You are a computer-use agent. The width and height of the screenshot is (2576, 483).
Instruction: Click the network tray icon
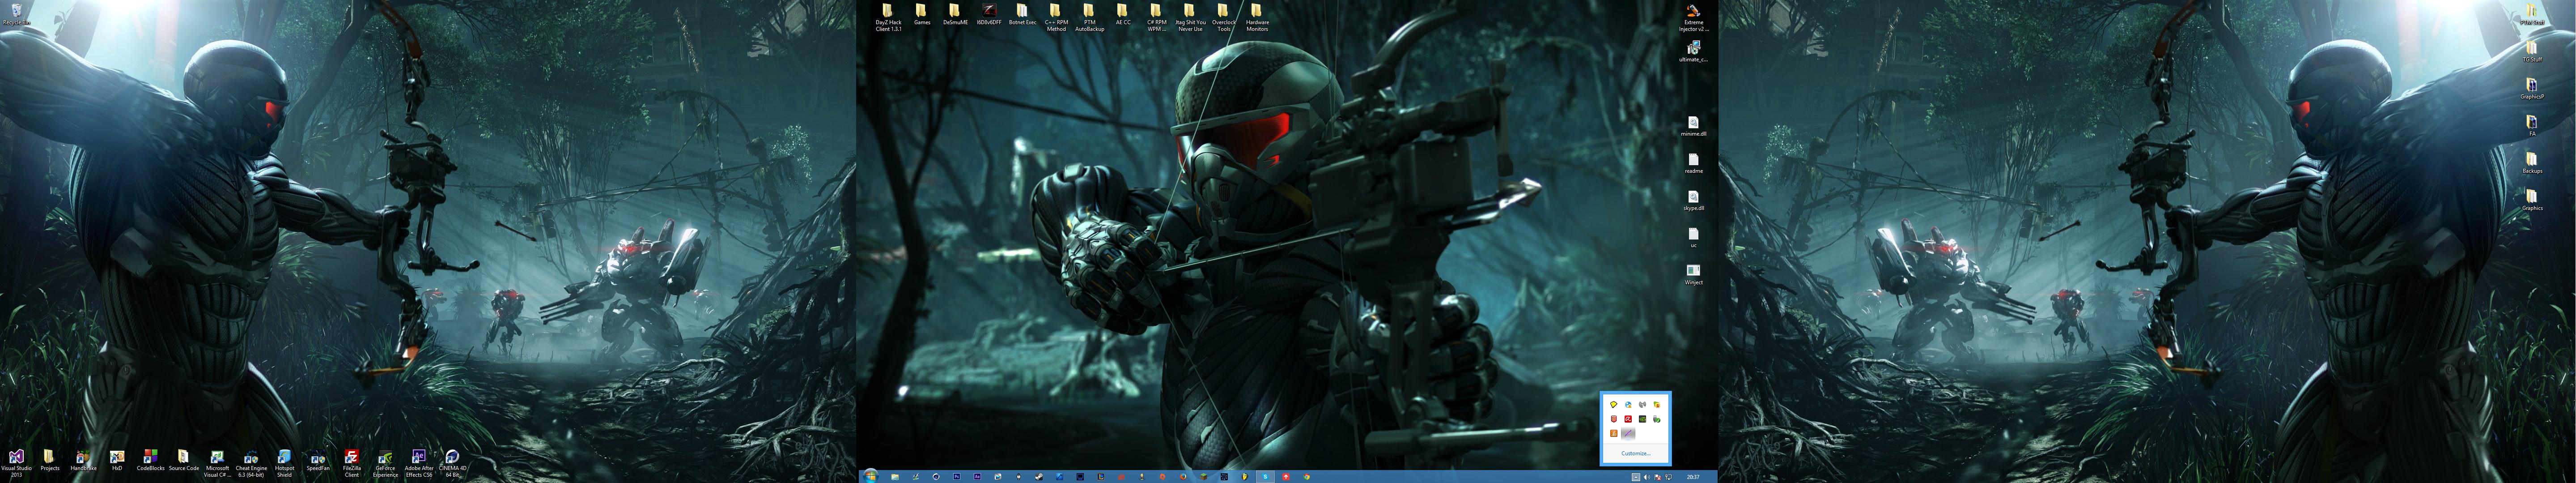(x=1668, y=477)
